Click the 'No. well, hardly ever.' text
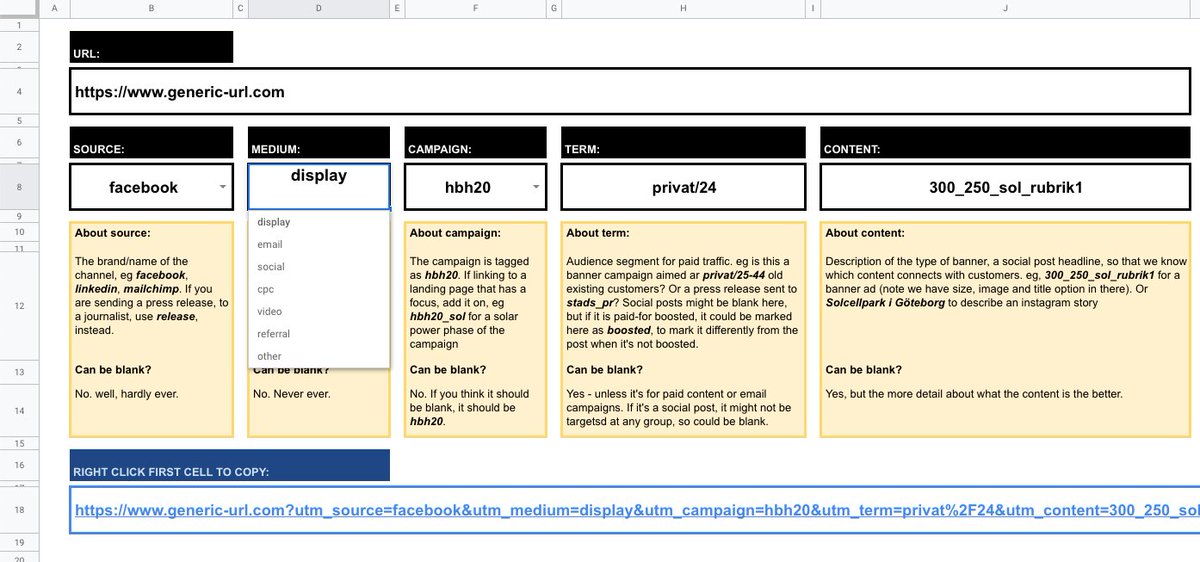This screenshot has width=1200, height=562. (127, 394)
